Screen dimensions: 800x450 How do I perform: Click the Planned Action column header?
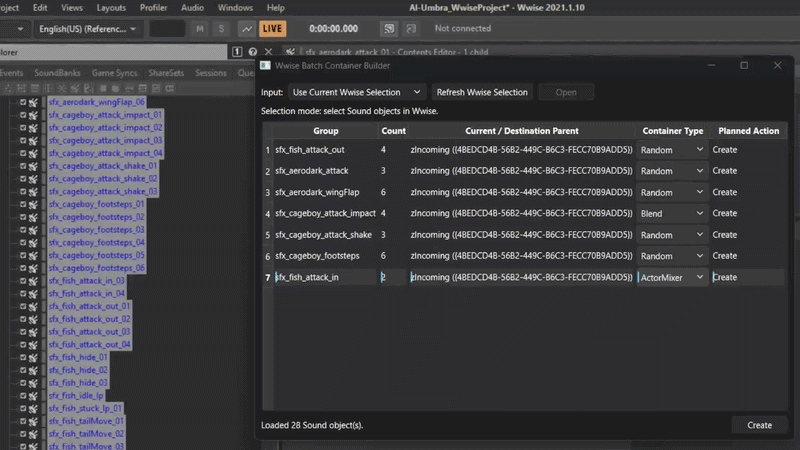tap(748, 131)
